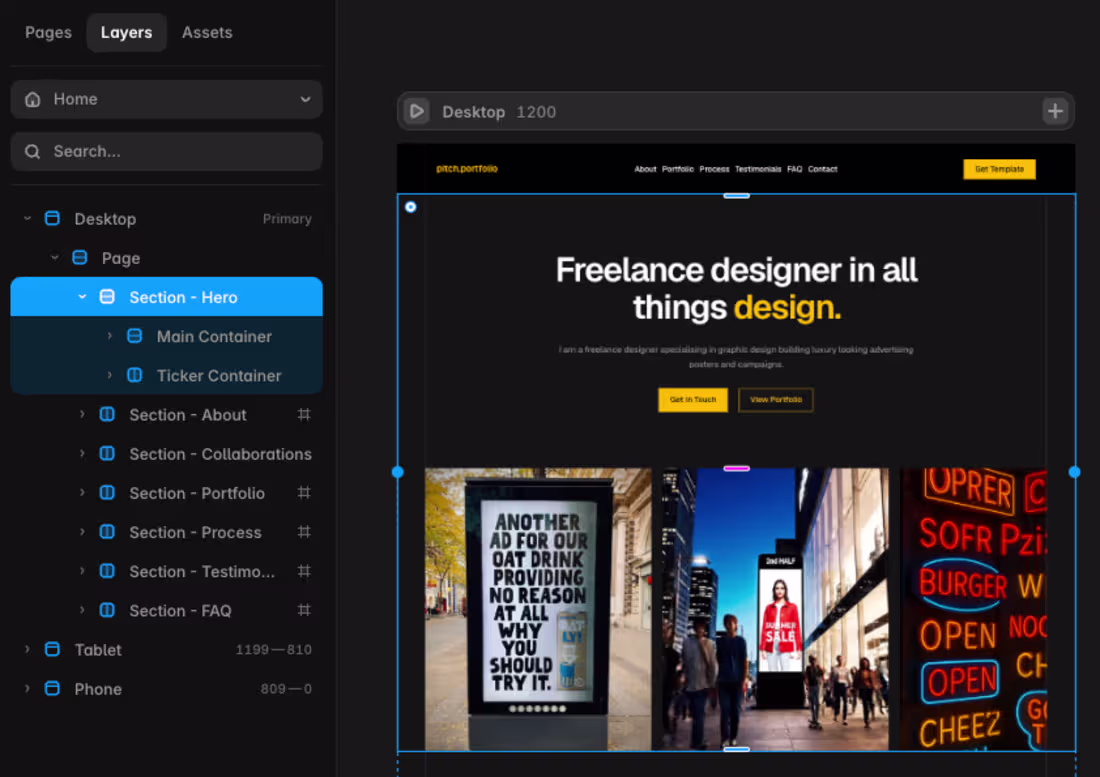Image resolution: width=1100 pixels, height=777 pixels.
Task: Click the Ticker Container layer icon
Action: pyautogui.click(x=134, y=375)
